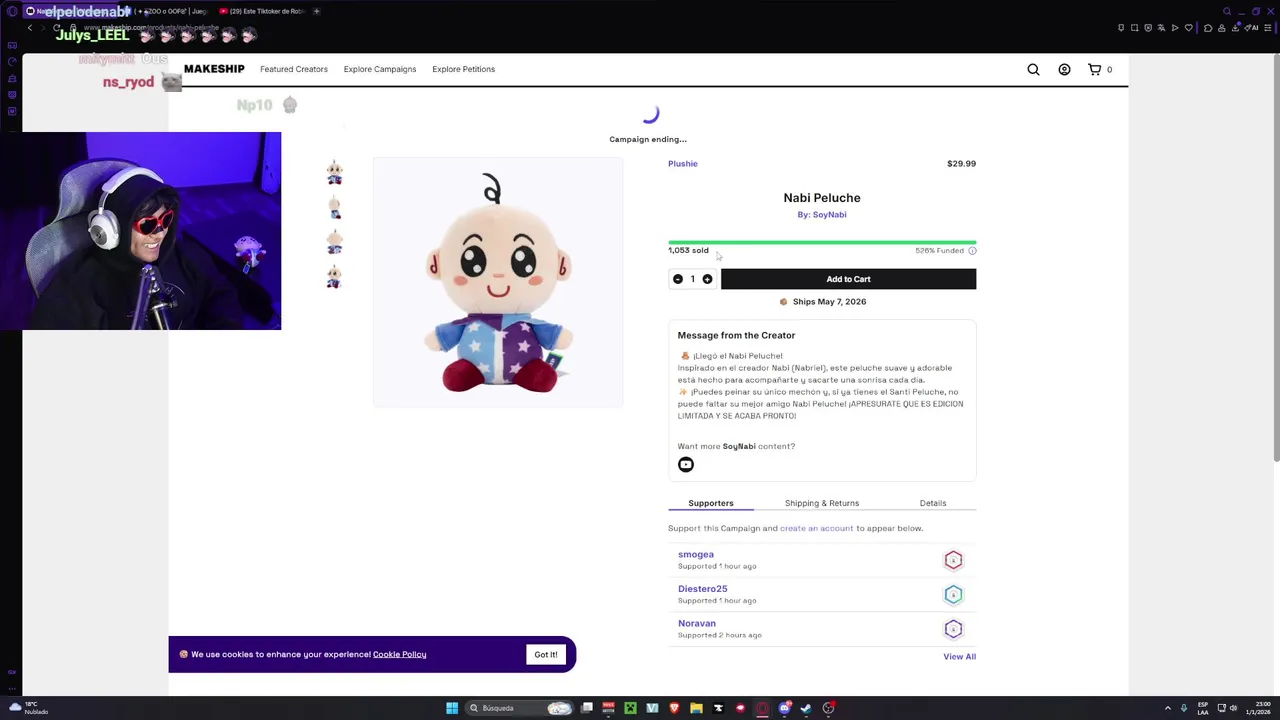Open Explore Petitions menu
This screenshot has width=1280, height=720.
(463, 69)
